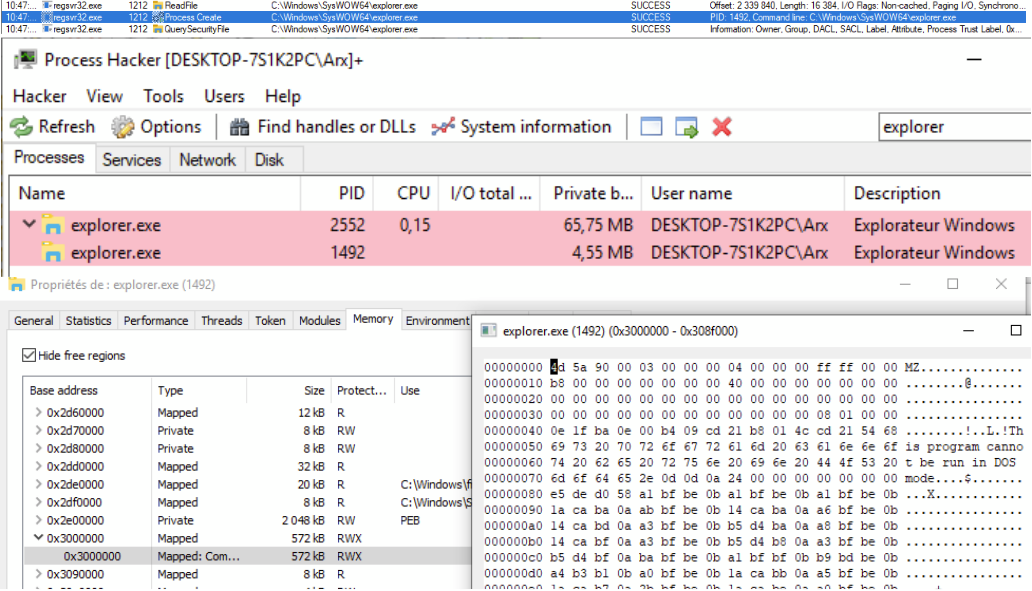Click the Refresh toolbar icon
This screenshot has width=1032, height=591.
21,126
